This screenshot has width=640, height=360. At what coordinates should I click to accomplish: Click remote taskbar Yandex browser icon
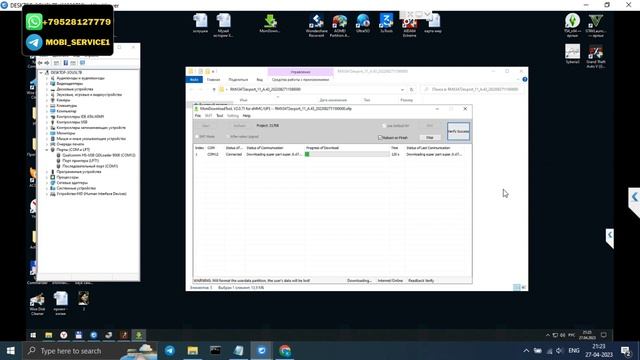click(64, 335)
